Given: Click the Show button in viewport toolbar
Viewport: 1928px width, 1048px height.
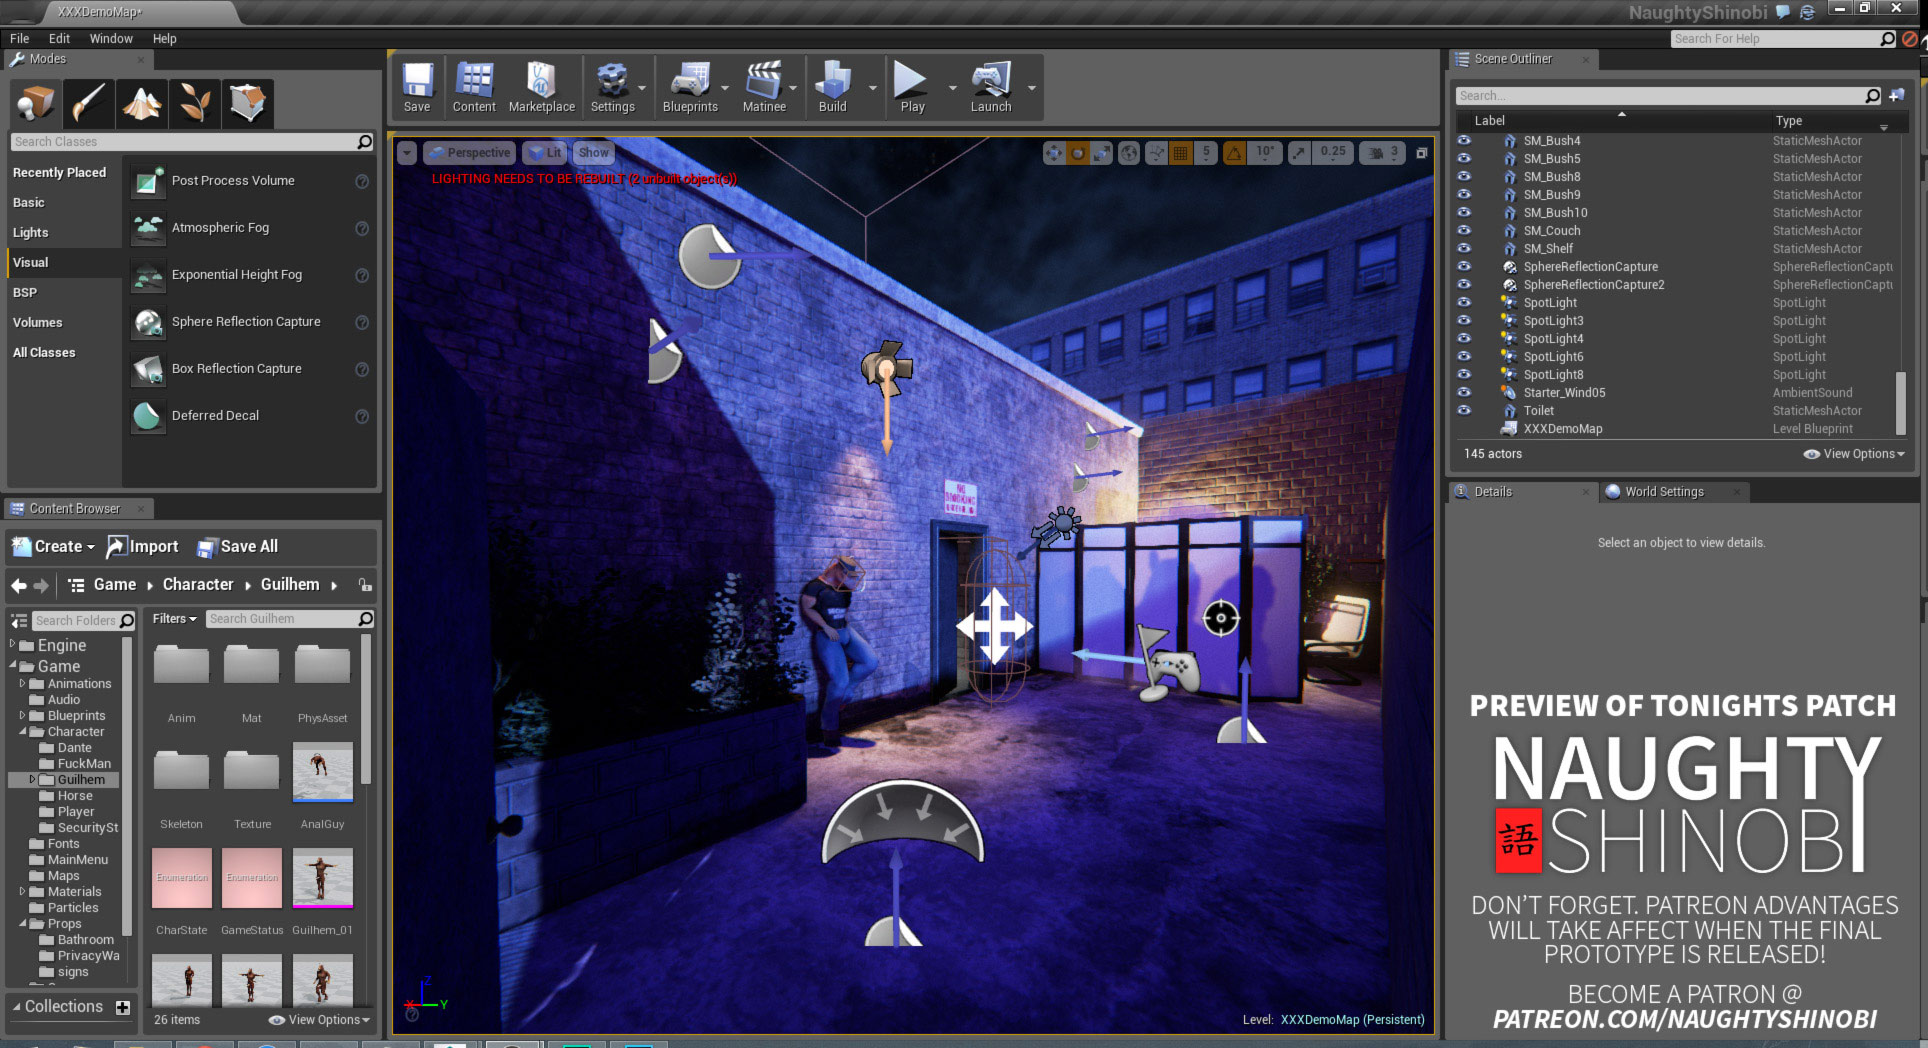Looking at the screenshot, I should (x=593, y=153).
